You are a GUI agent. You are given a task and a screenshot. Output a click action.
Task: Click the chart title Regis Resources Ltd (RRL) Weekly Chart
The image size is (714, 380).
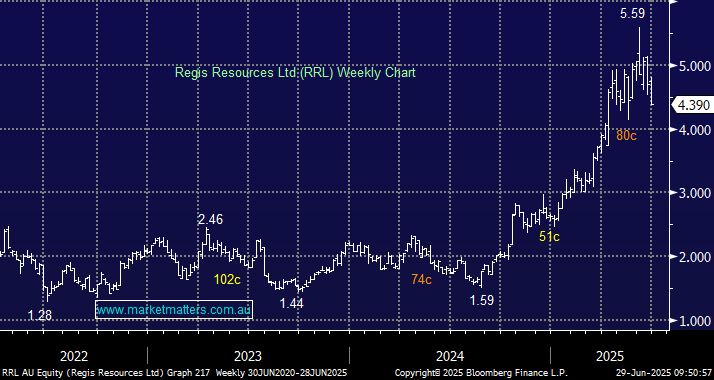[x=295, y=72]
